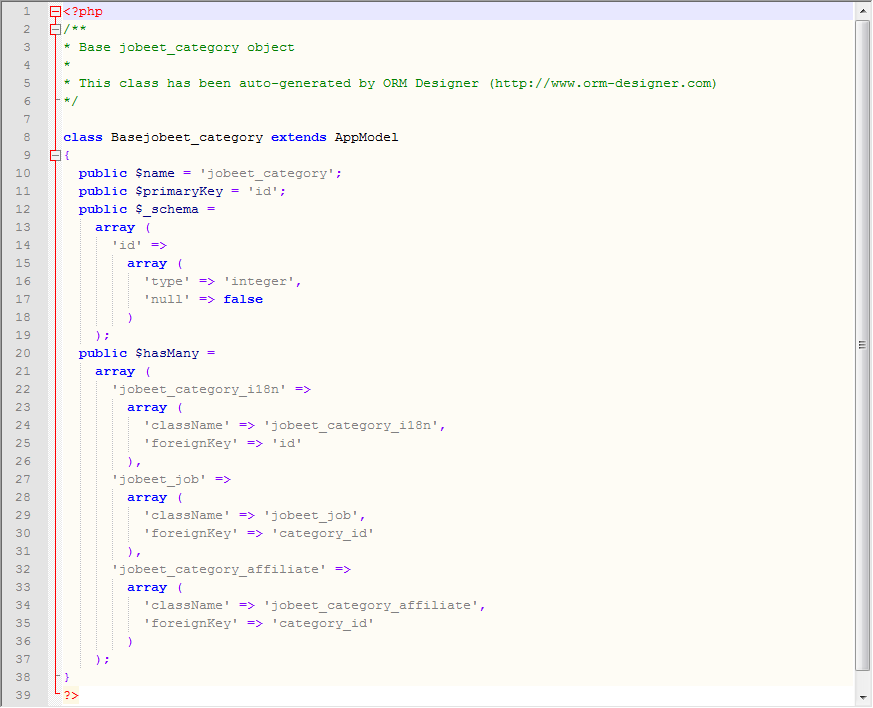Click the scrollbar down arrow

pos(862,696)
